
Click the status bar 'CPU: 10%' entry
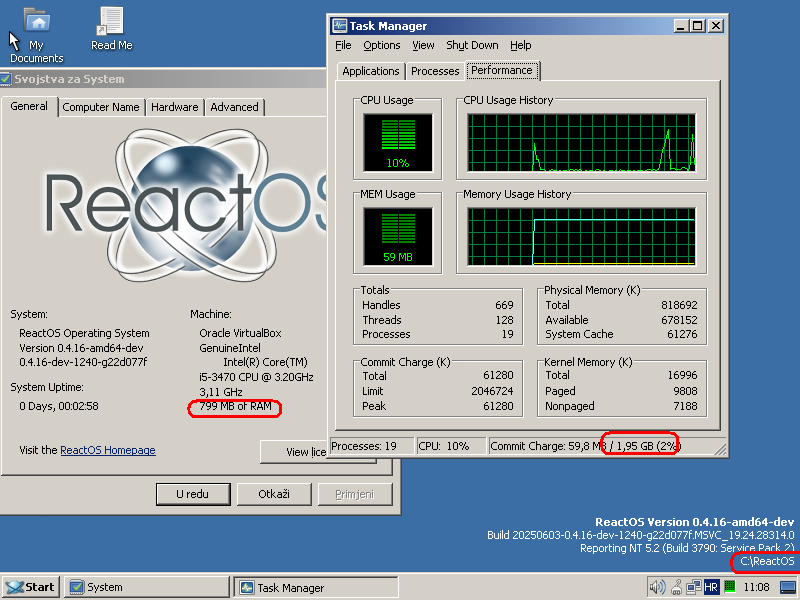pyautogui.click(x=451, y=446)
